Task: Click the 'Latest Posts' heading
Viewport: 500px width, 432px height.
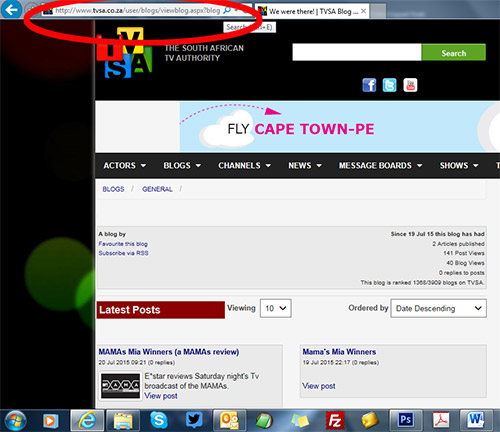Action: coord(161,310)
